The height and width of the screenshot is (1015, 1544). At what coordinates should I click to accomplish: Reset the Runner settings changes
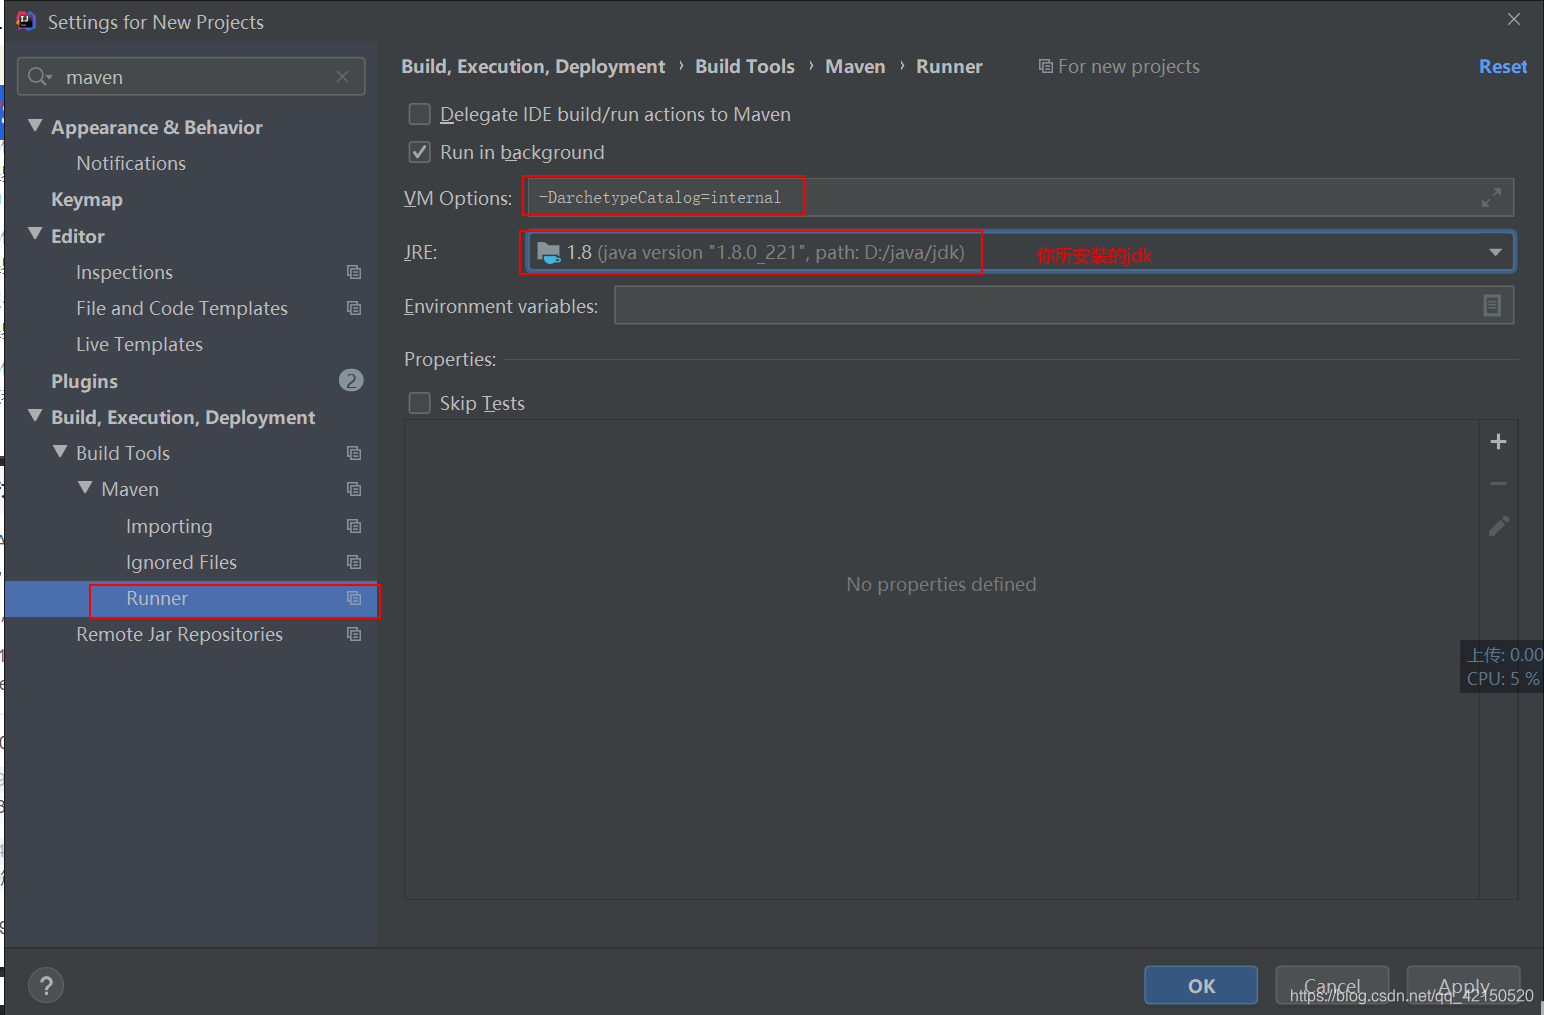pos(1503,66)
